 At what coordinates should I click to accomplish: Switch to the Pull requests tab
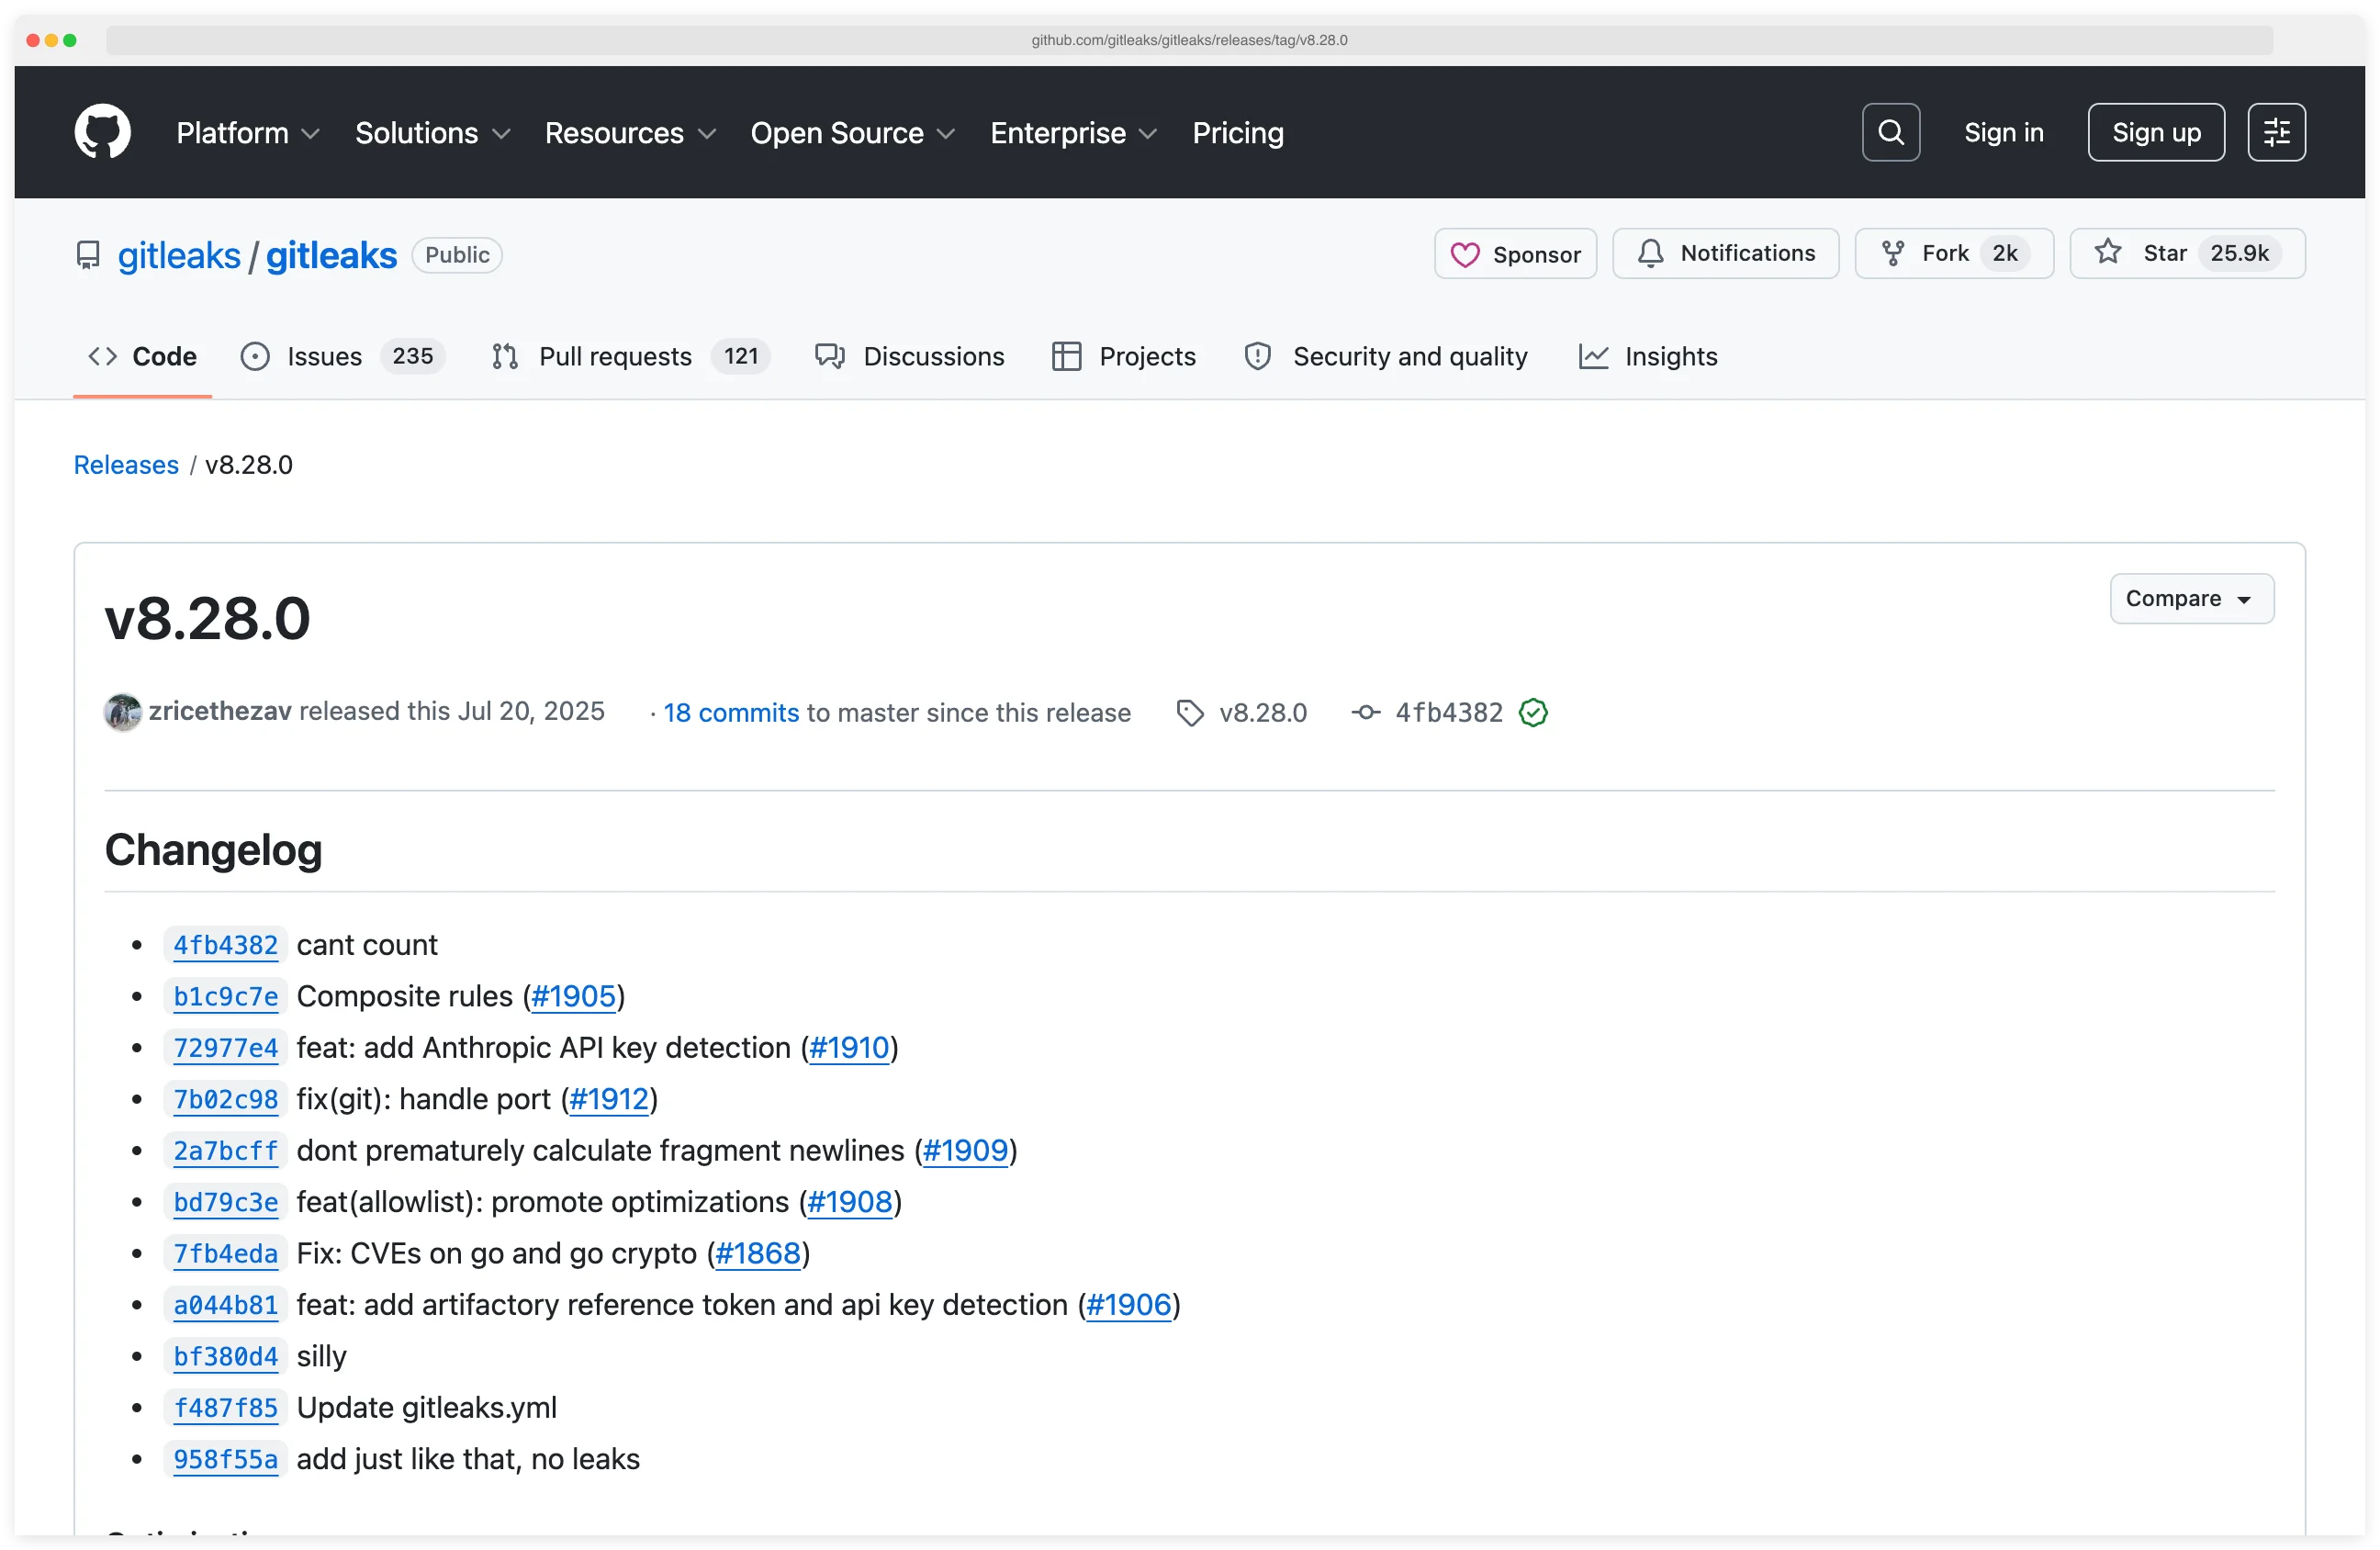click(x=614, y=356)
